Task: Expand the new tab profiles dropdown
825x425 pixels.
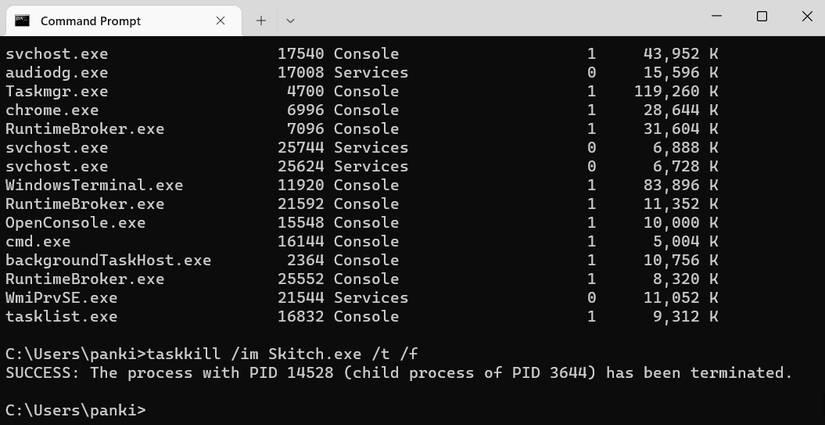Action: point(290,20)
